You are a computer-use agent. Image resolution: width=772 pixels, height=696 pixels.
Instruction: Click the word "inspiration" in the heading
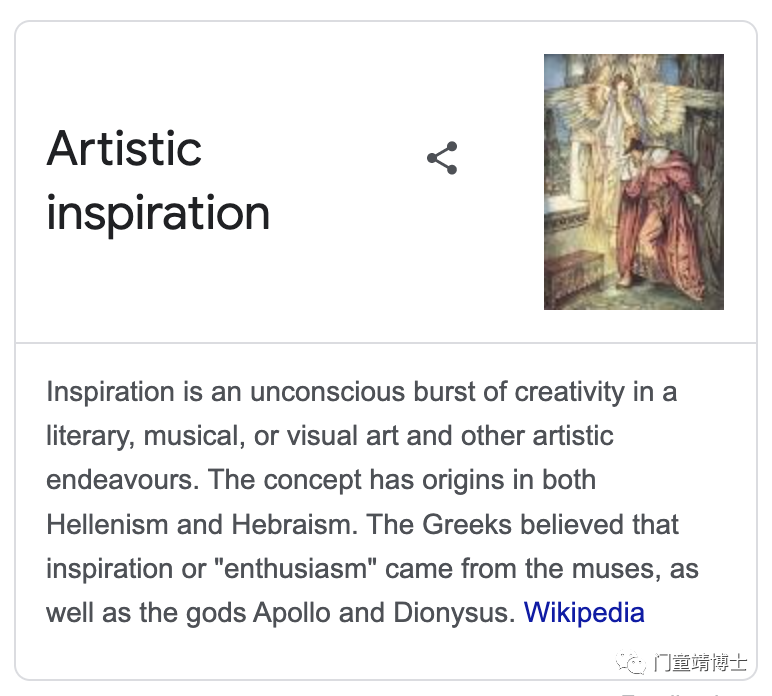pos(158,213)
